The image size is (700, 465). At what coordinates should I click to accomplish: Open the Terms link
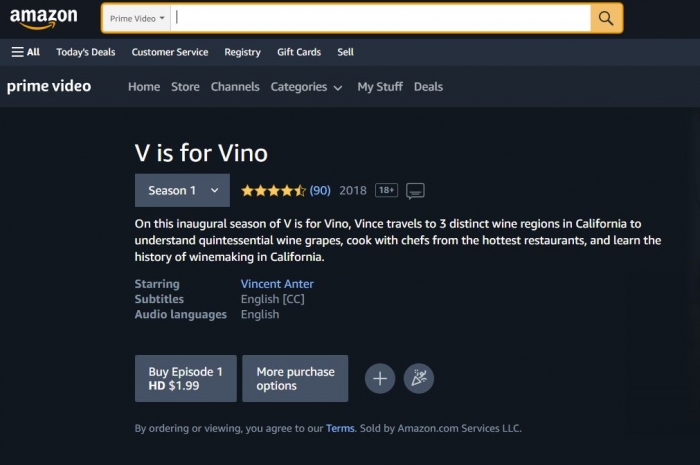pos(340,428)
